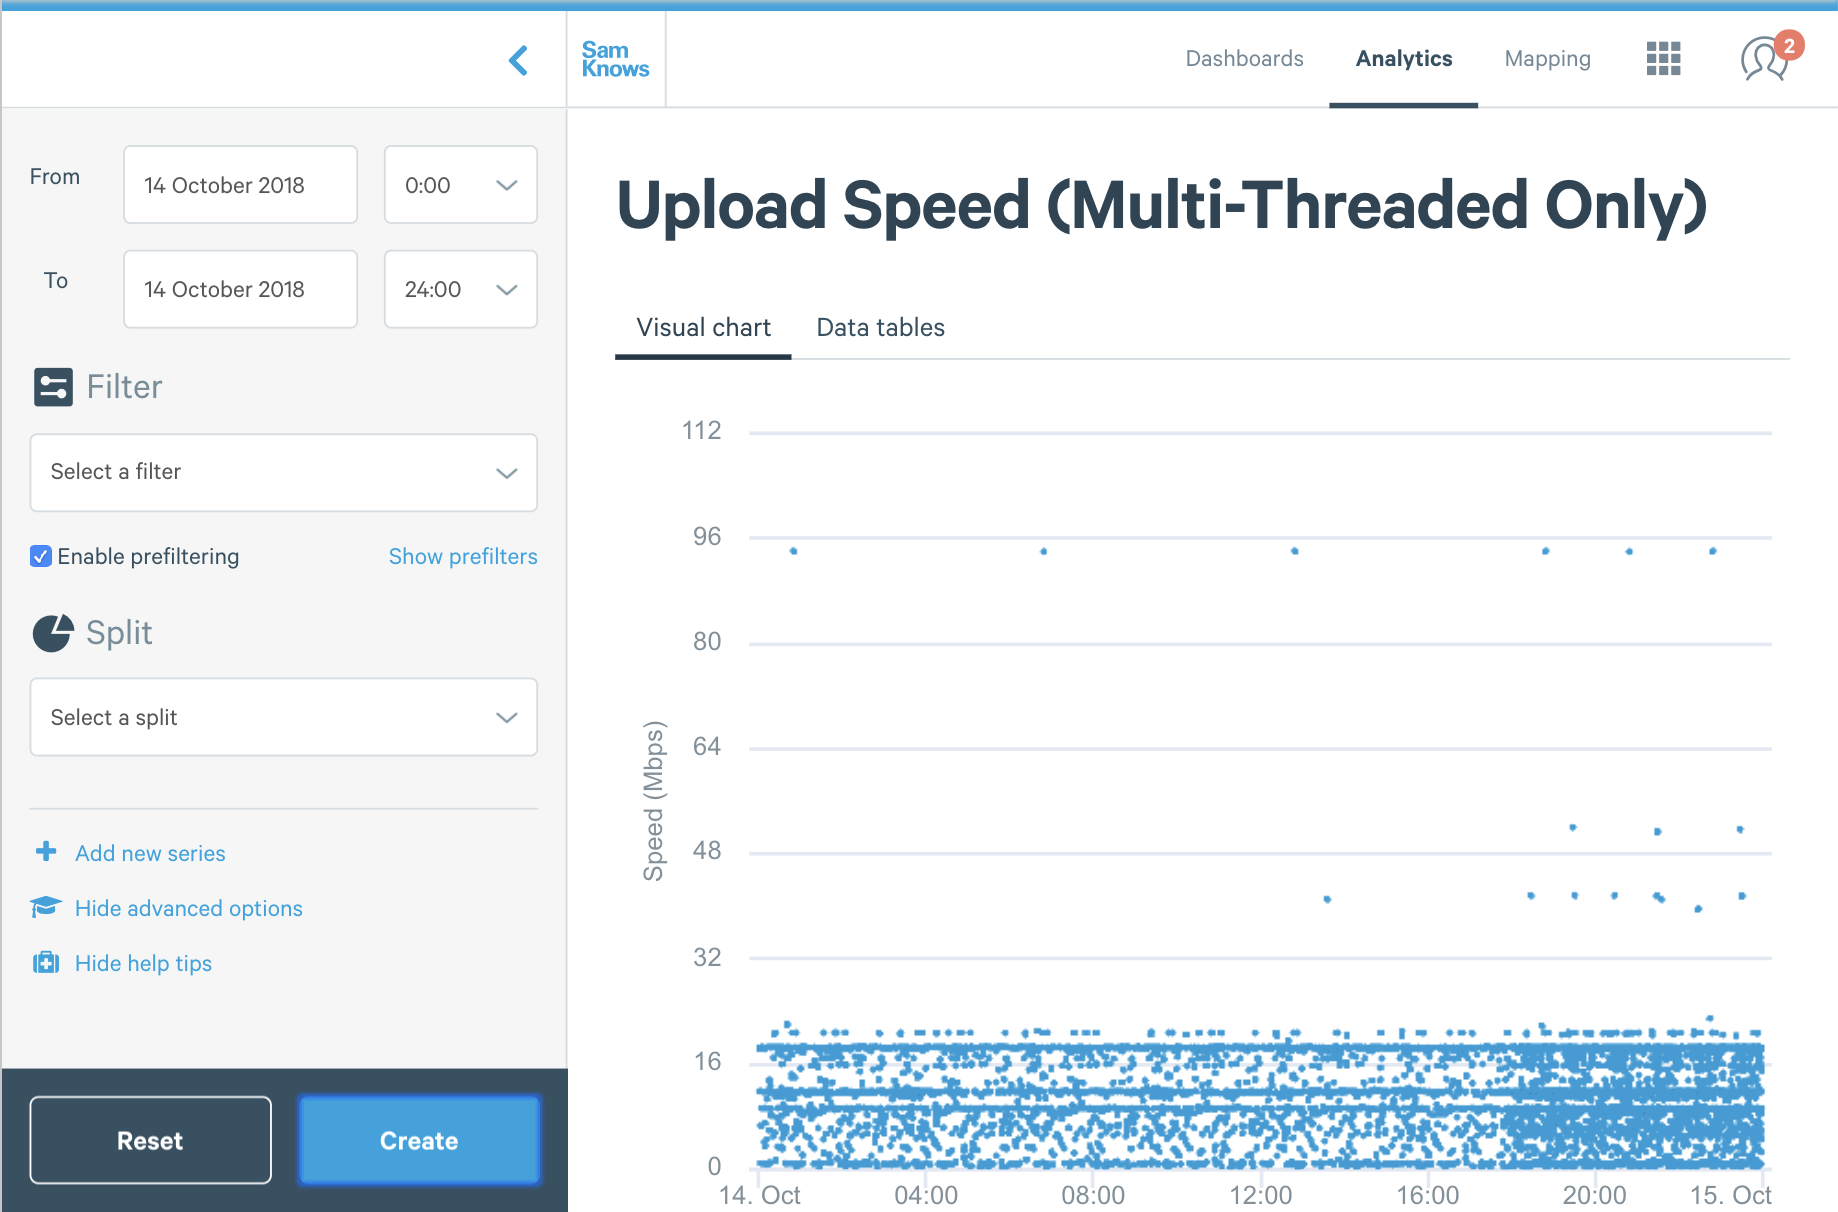Screen dimensions: 1838x1212
Task: Toggle Enable prefiltering checkbox
Action: click(41, 556)
